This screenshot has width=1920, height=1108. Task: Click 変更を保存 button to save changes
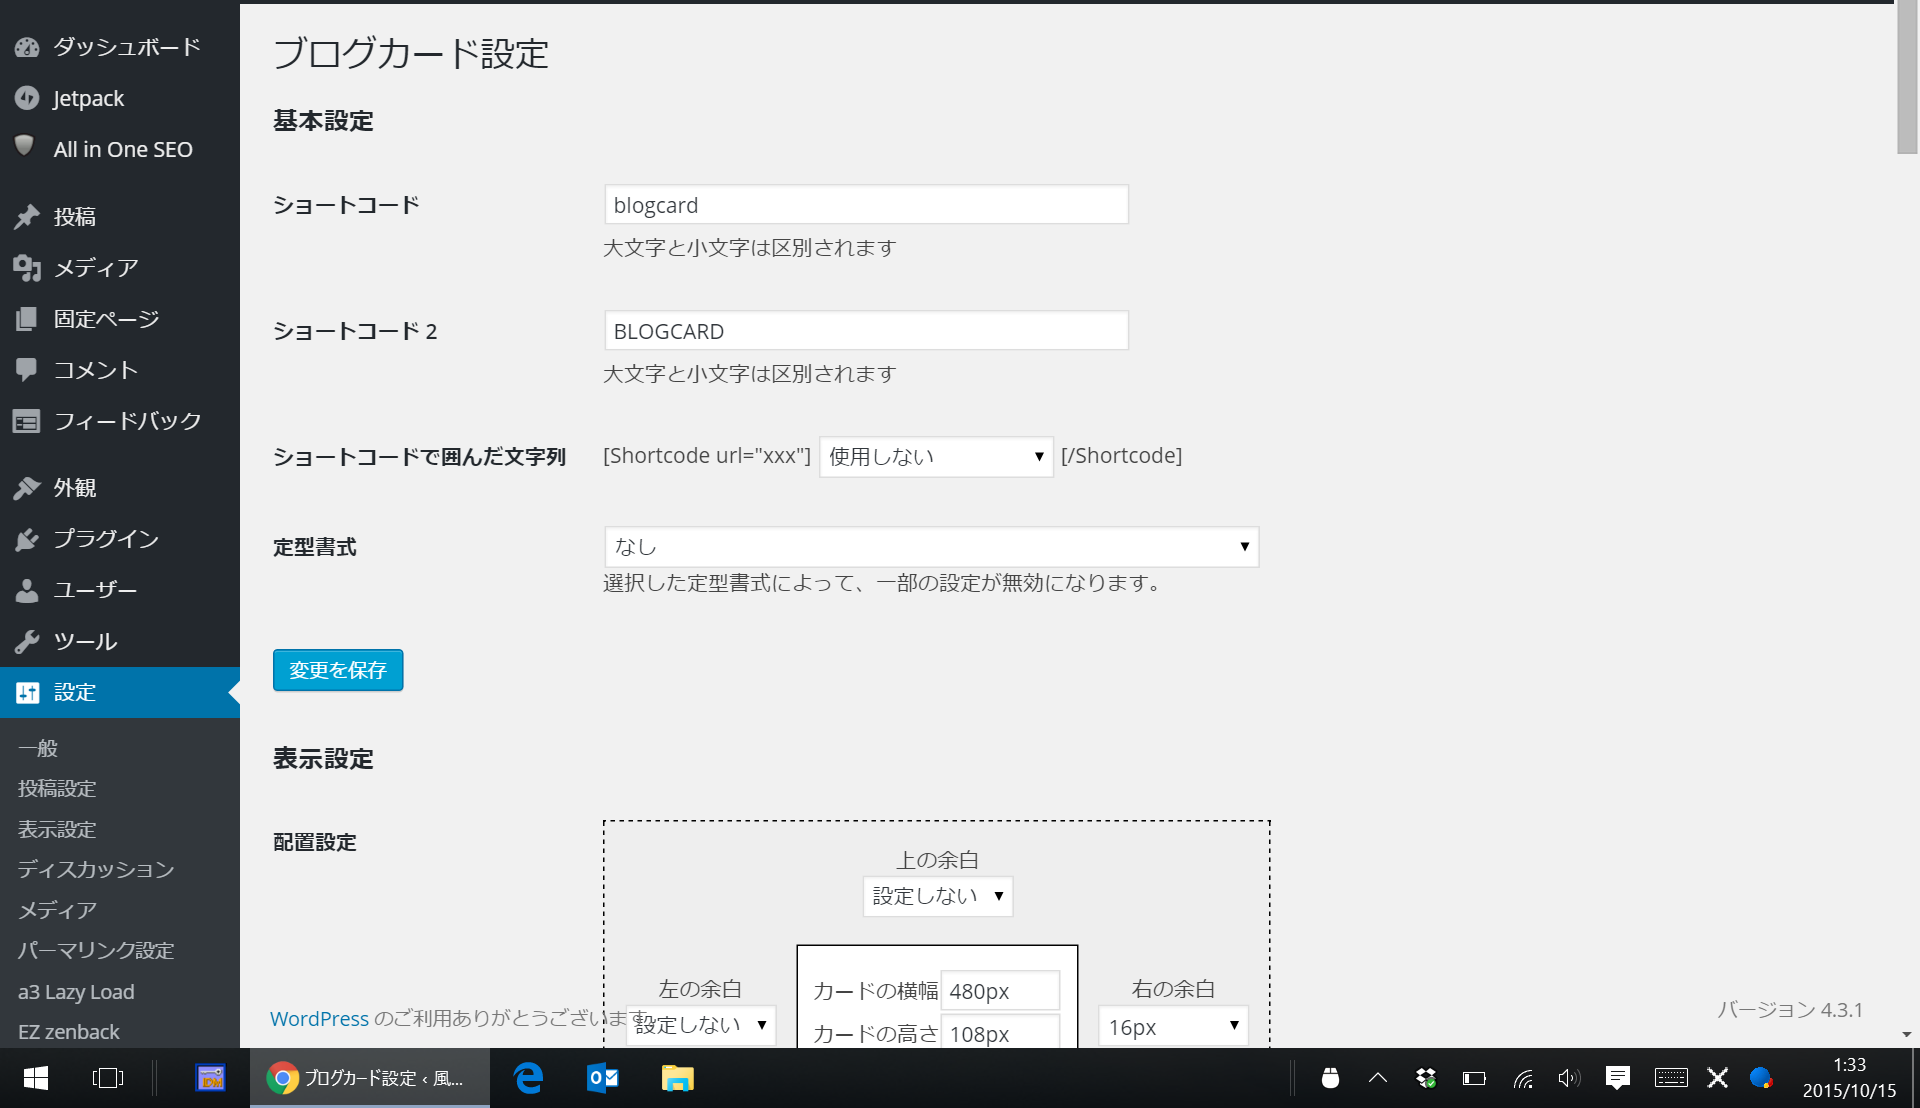(338, 670)
